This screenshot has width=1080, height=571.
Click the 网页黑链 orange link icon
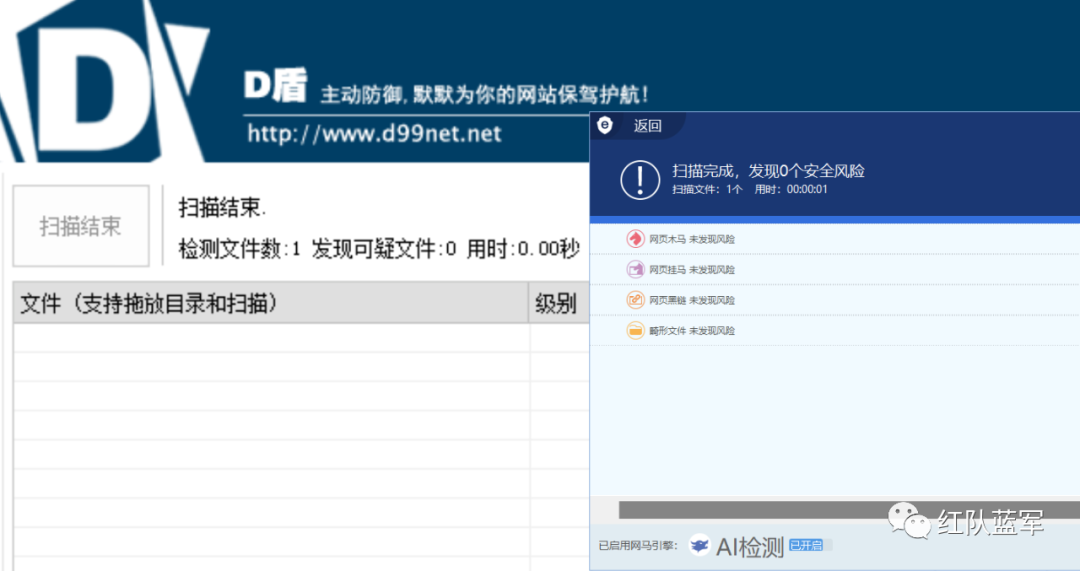tap(635, 300)
